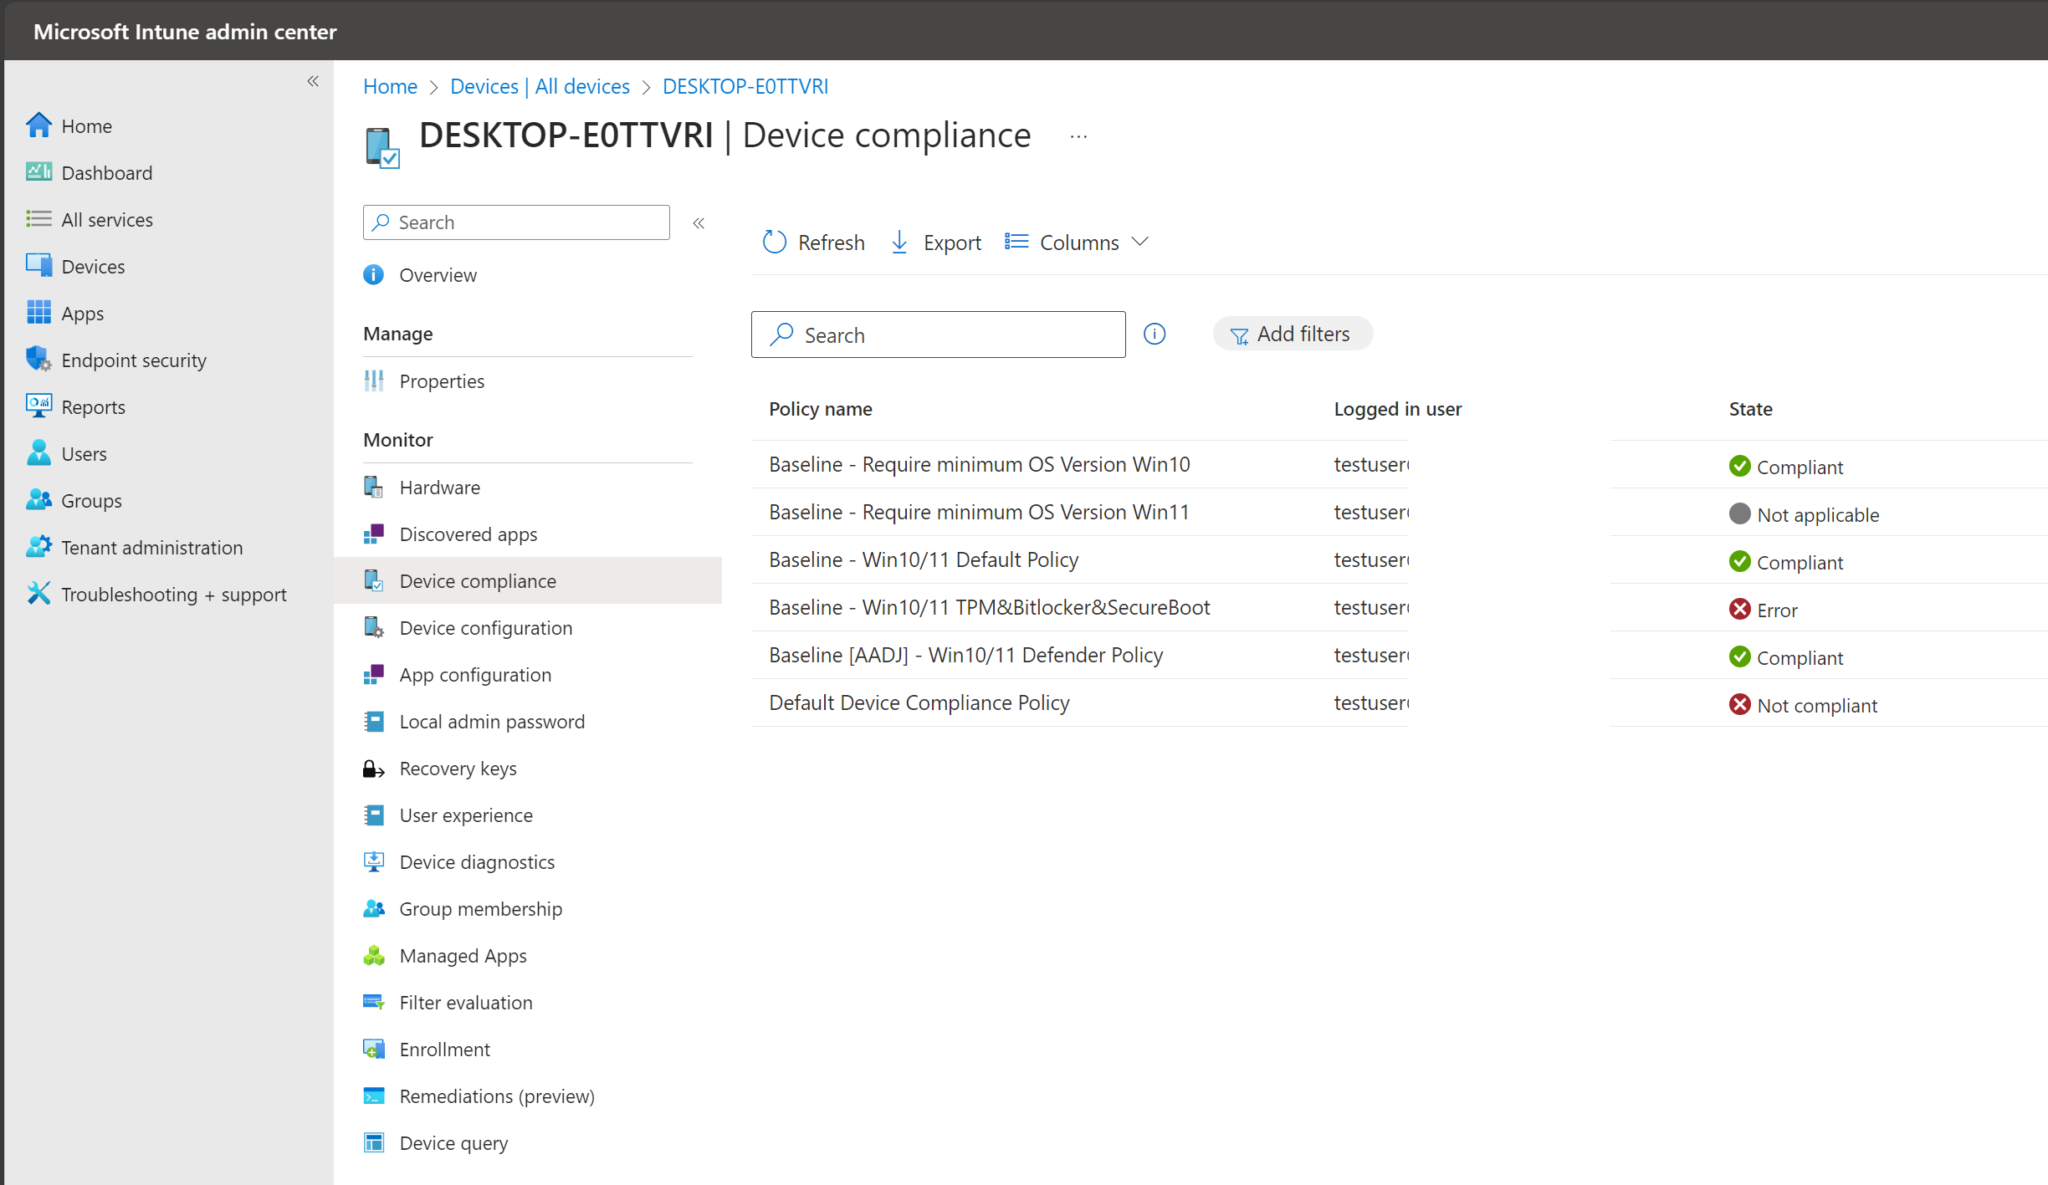Open Troubleshooting + support
The image size is (2048, 1185).
173,593
